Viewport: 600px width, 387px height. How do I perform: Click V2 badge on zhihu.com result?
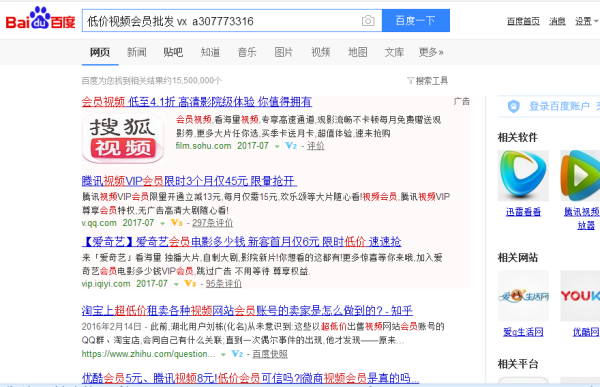(237, 354)
